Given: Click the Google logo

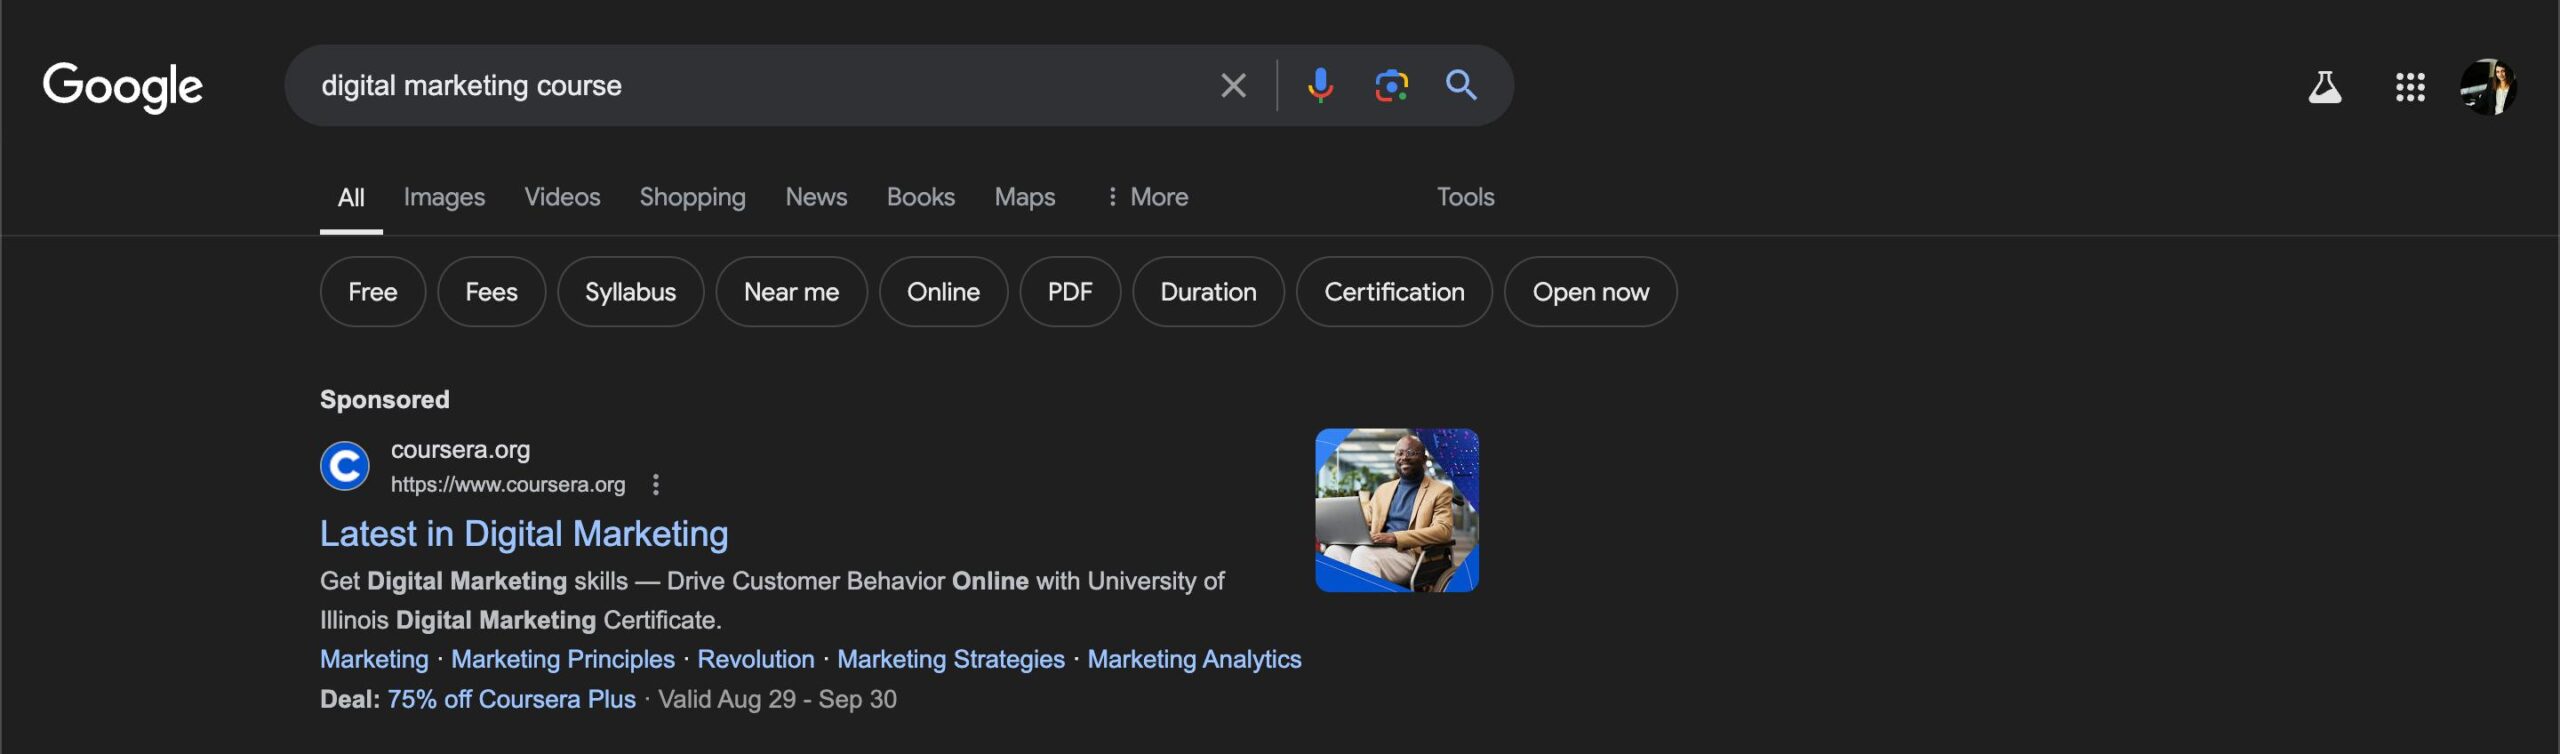Looking at the screenshot, I should pyautogui.click(x=122, y=87).
